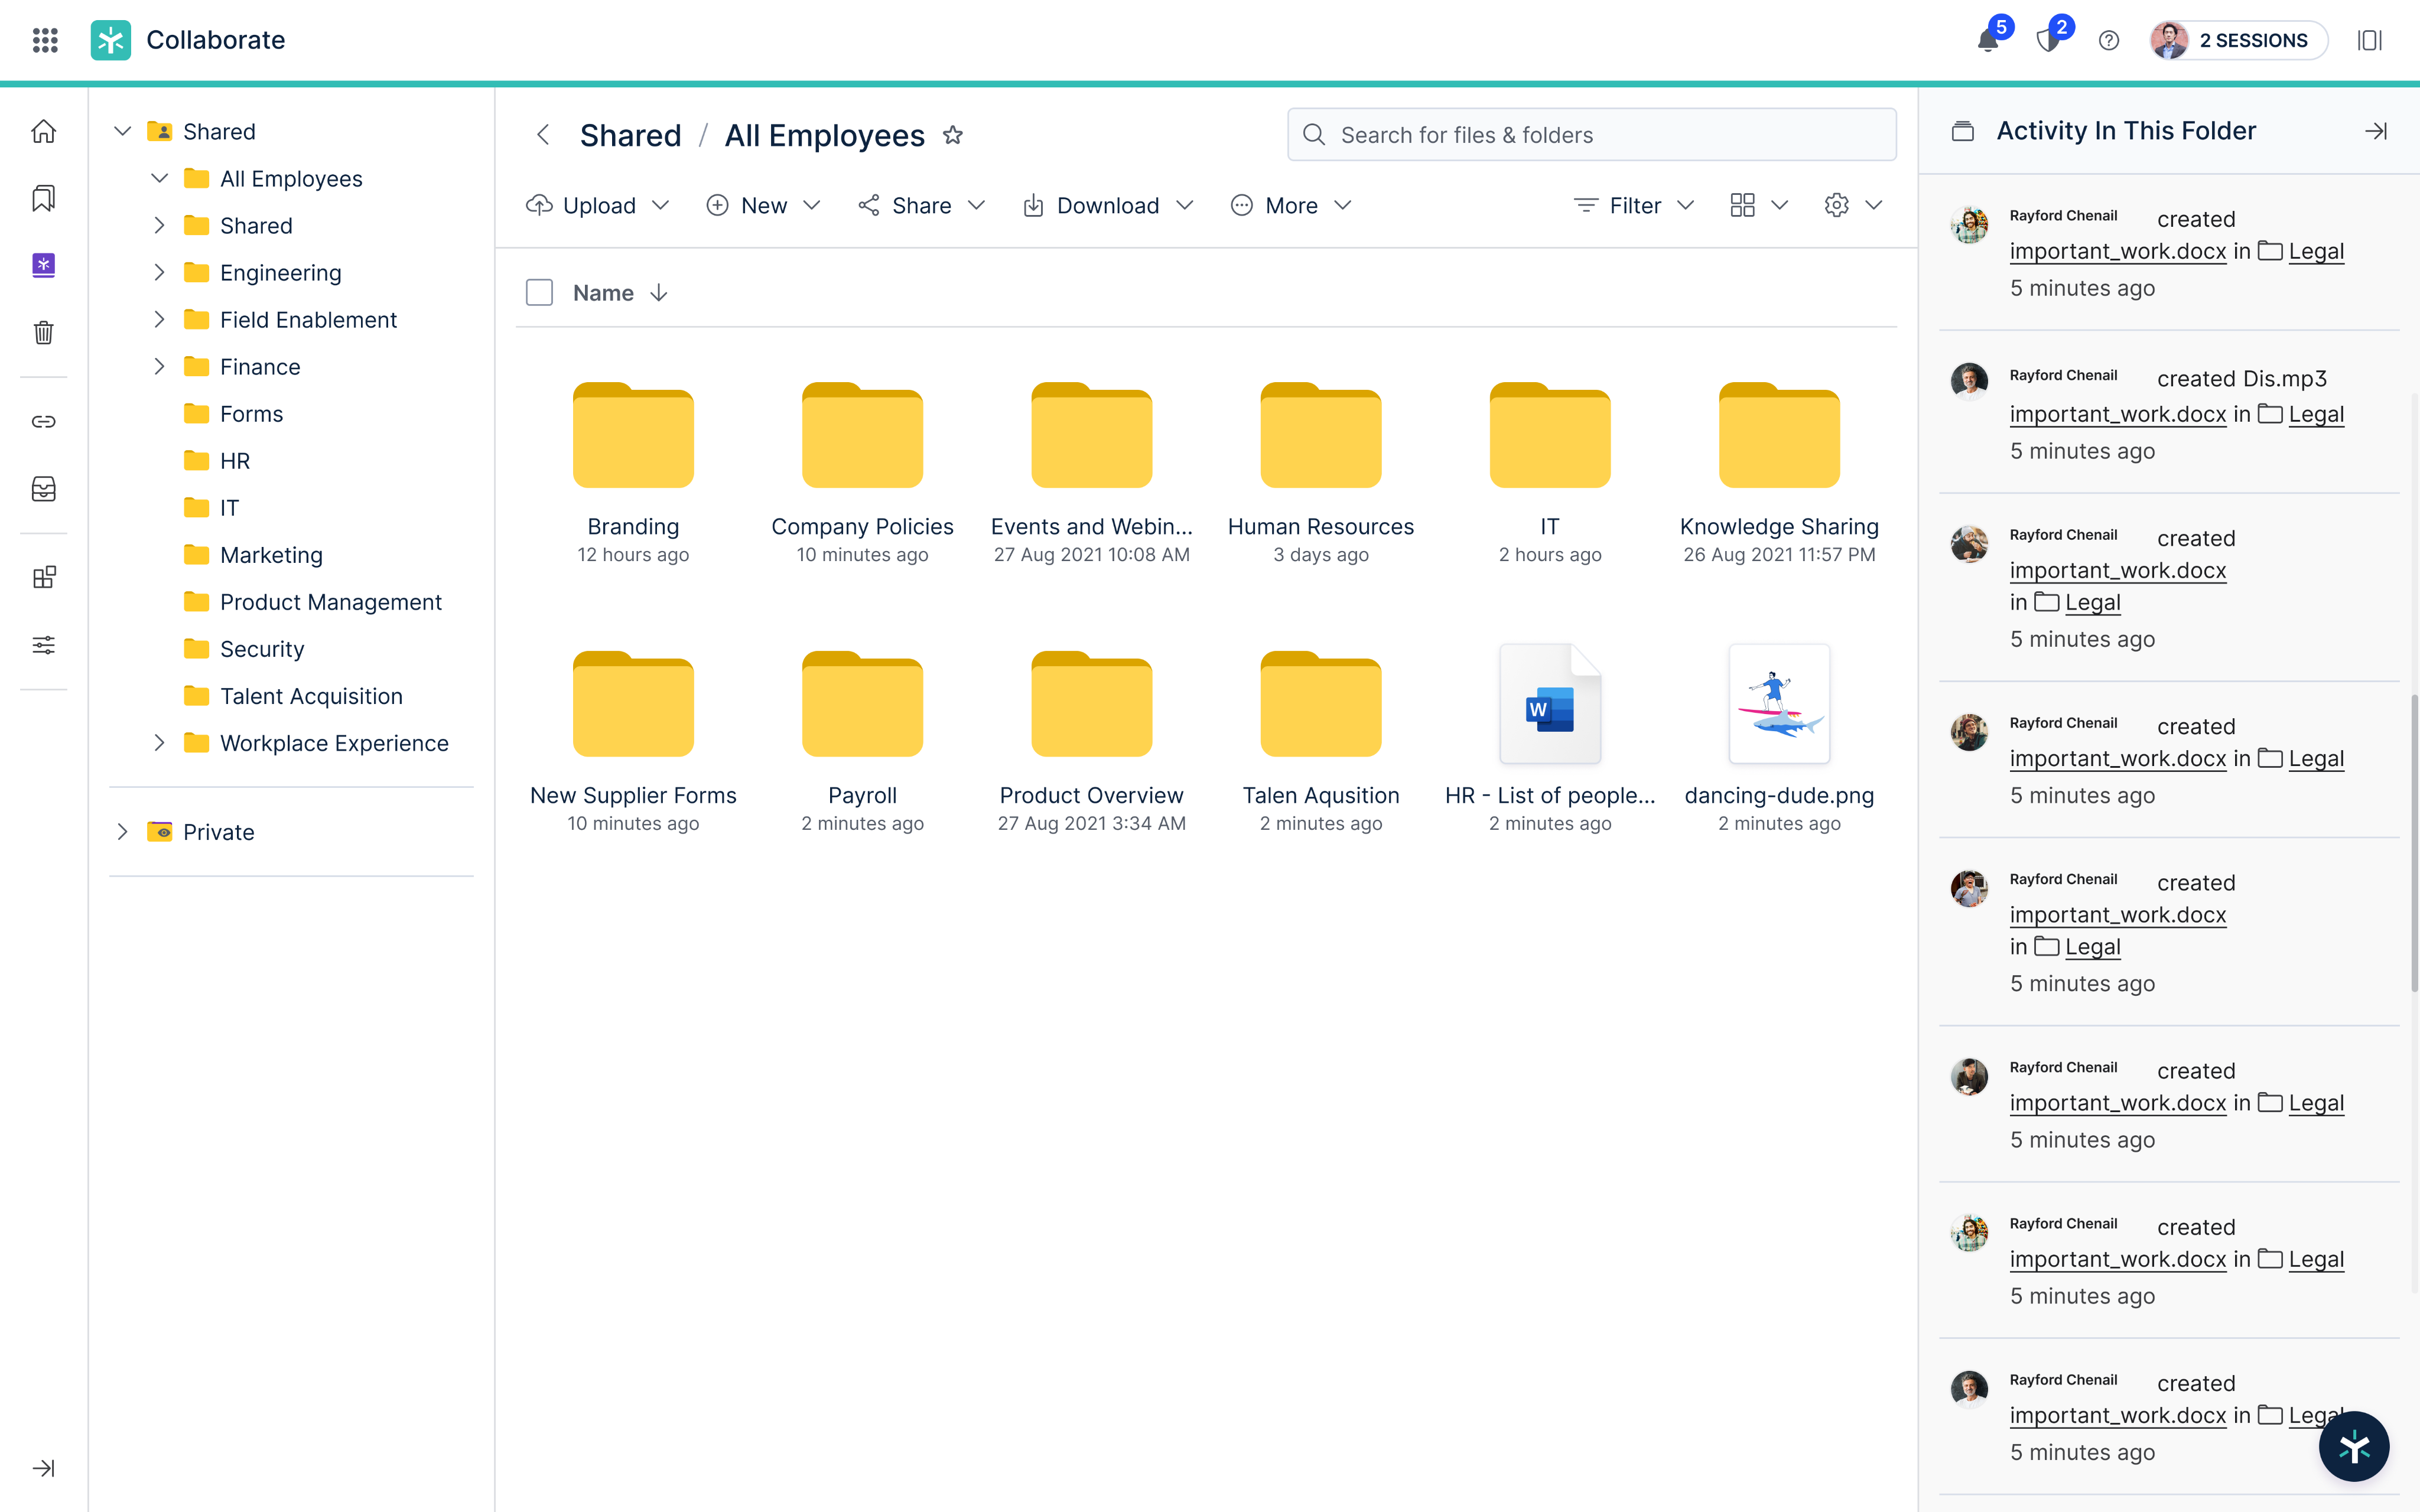Open the security shield alerts icon
This screenshot has width=2420, height=1512.
(2047, 40)
